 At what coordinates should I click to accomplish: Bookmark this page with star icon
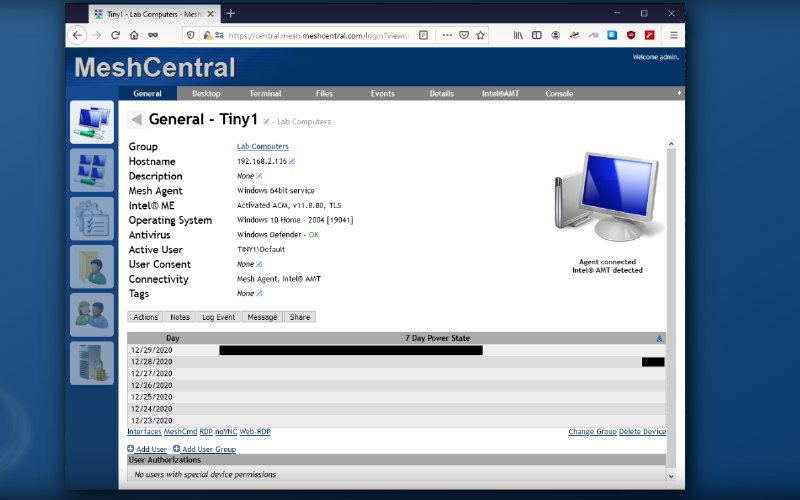click(x=480, y=35)
